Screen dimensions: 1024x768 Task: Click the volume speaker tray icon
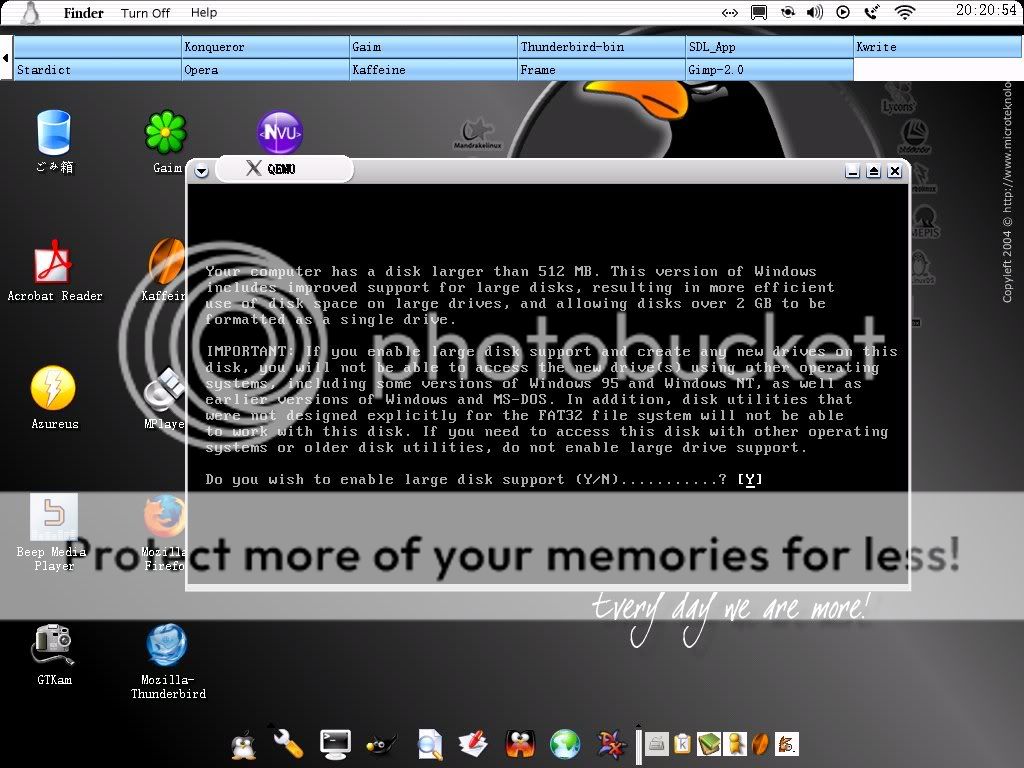[x=815, y=12]
